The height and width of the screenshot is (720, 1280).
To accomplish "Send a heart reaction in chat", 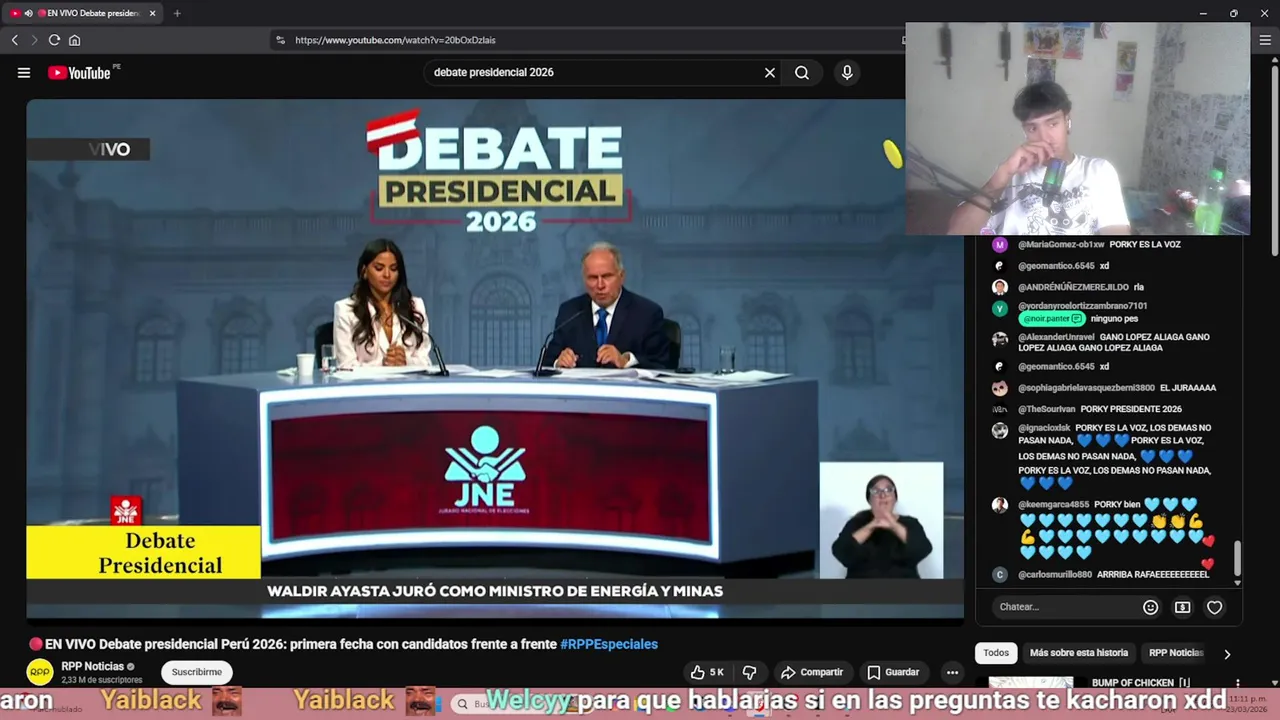I will point(1214,607).
